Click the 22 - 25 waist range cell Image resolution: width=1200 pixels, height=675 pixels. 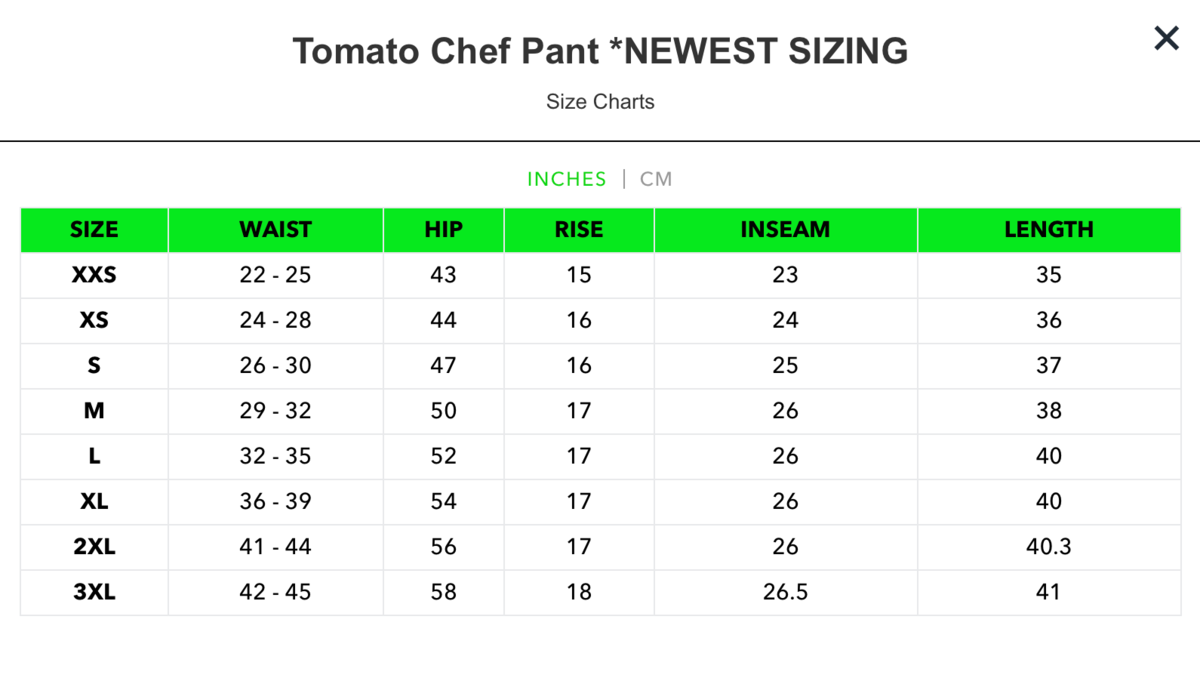click(x=275, y=275)
